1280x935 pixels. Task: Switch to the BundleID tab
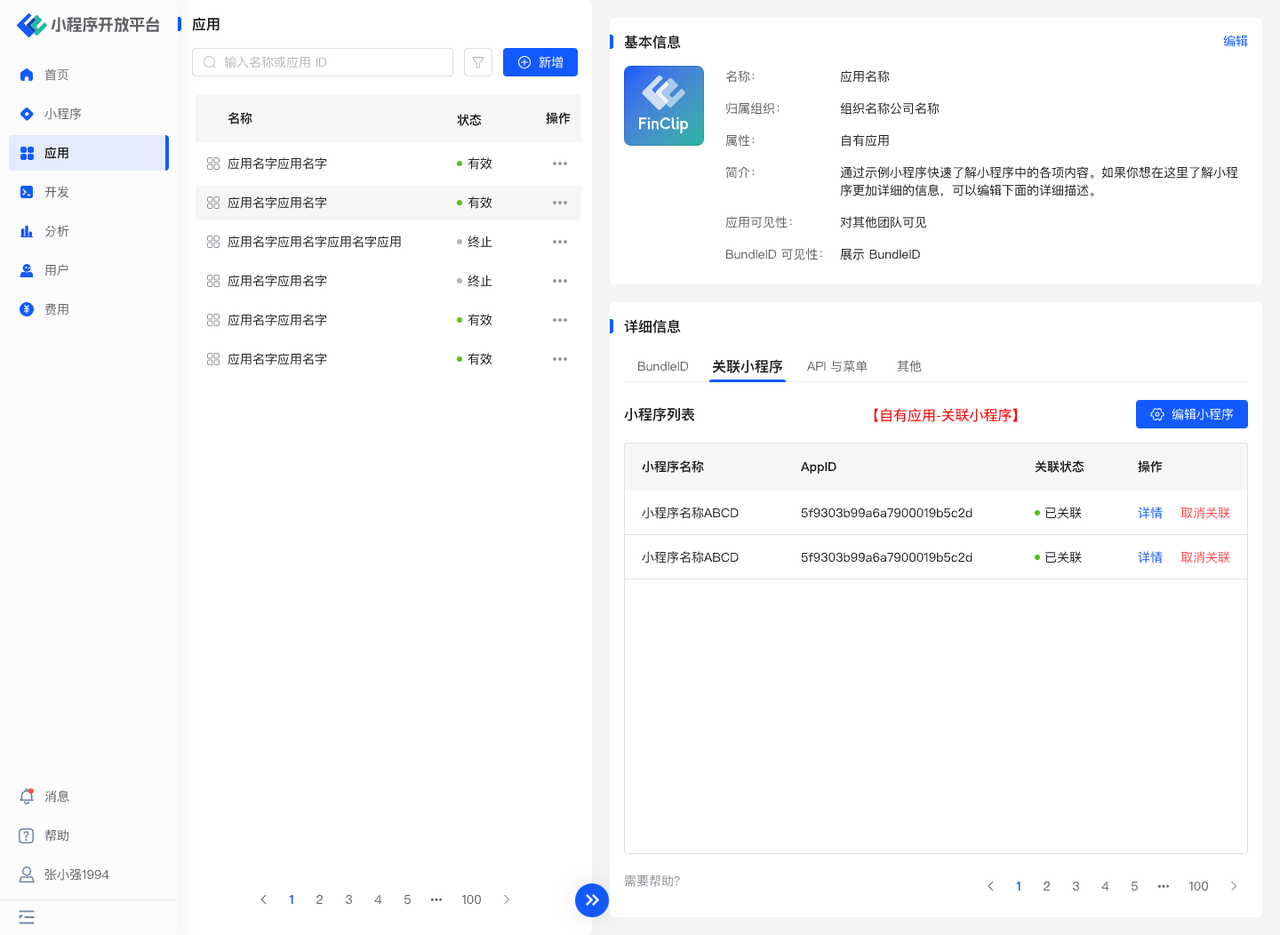(662, 367)
